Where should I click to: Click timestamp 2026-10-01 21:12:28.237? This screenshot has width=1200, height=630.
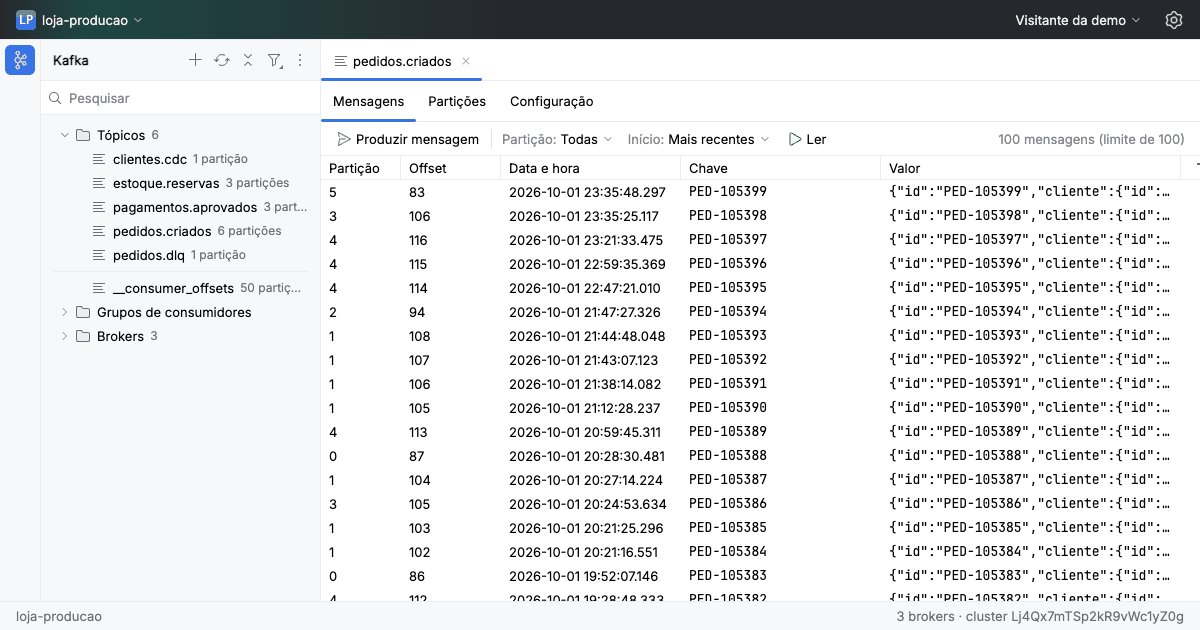coord(585,408)
